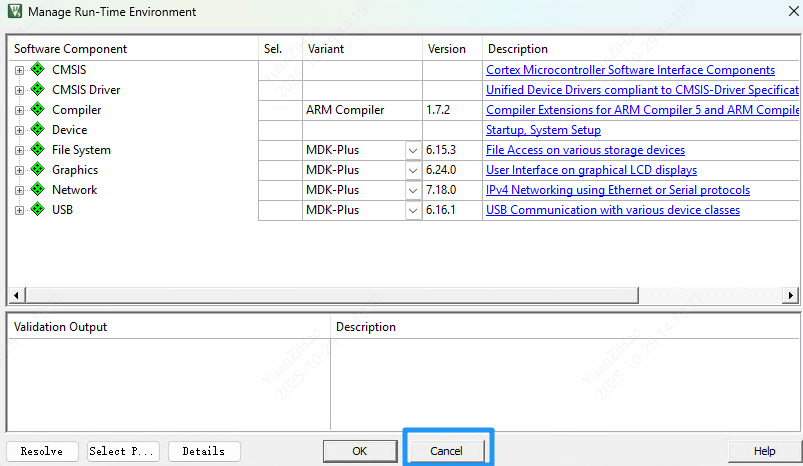Click the Cancel button
The height and width of the screenshot is (466, 803).
(446, 451)
